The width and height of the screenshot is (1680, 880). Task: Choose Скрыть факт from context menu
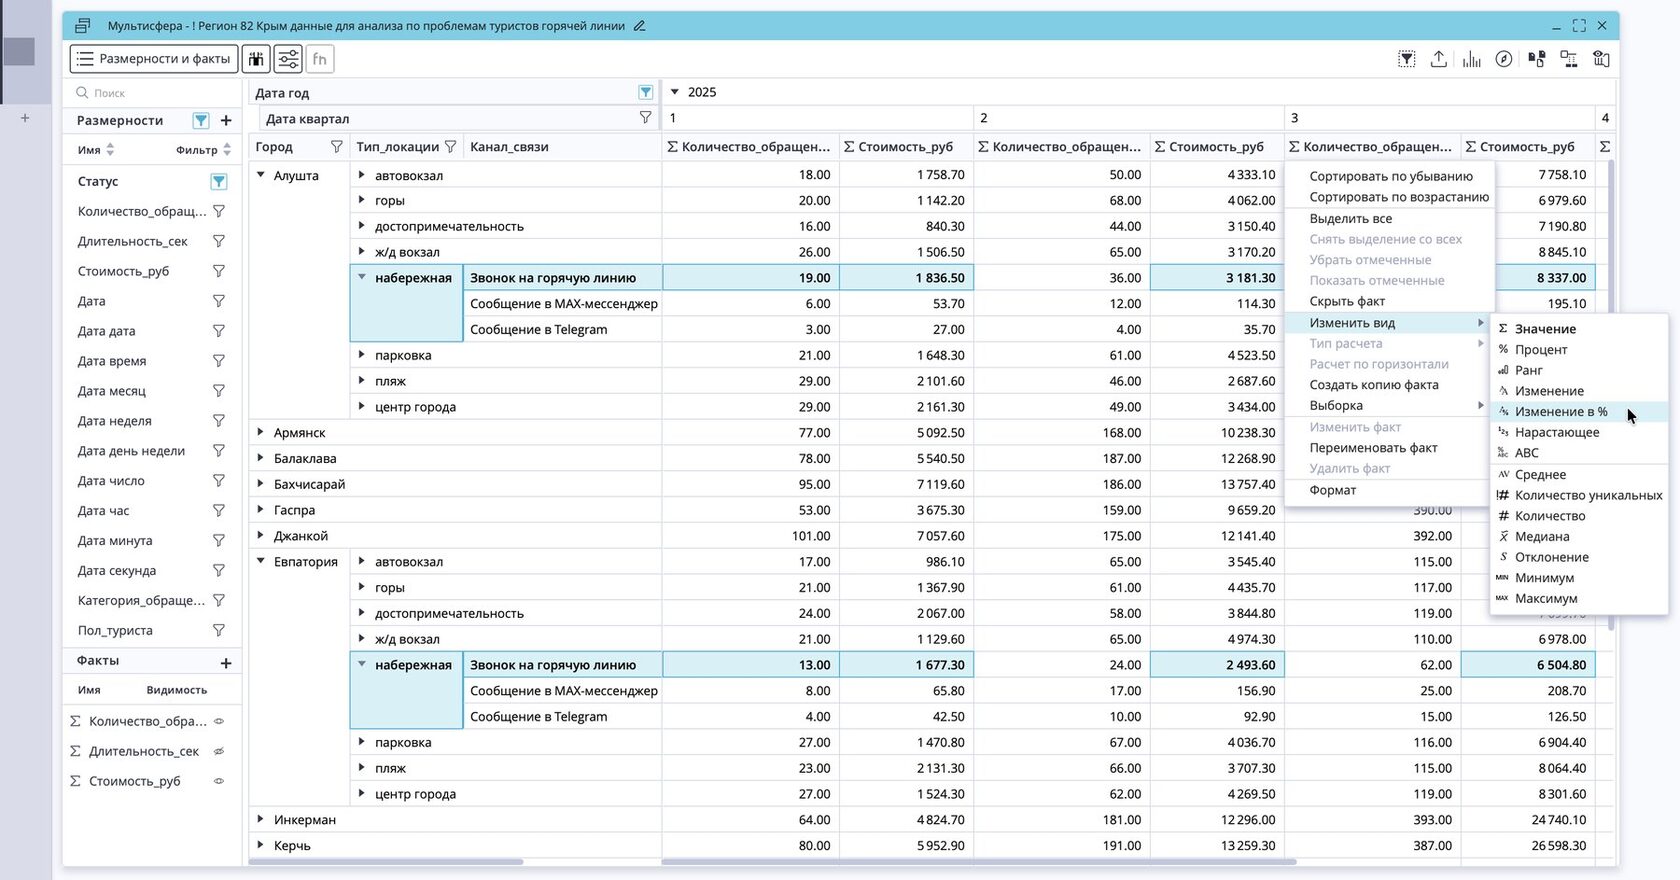point(1389,301)
